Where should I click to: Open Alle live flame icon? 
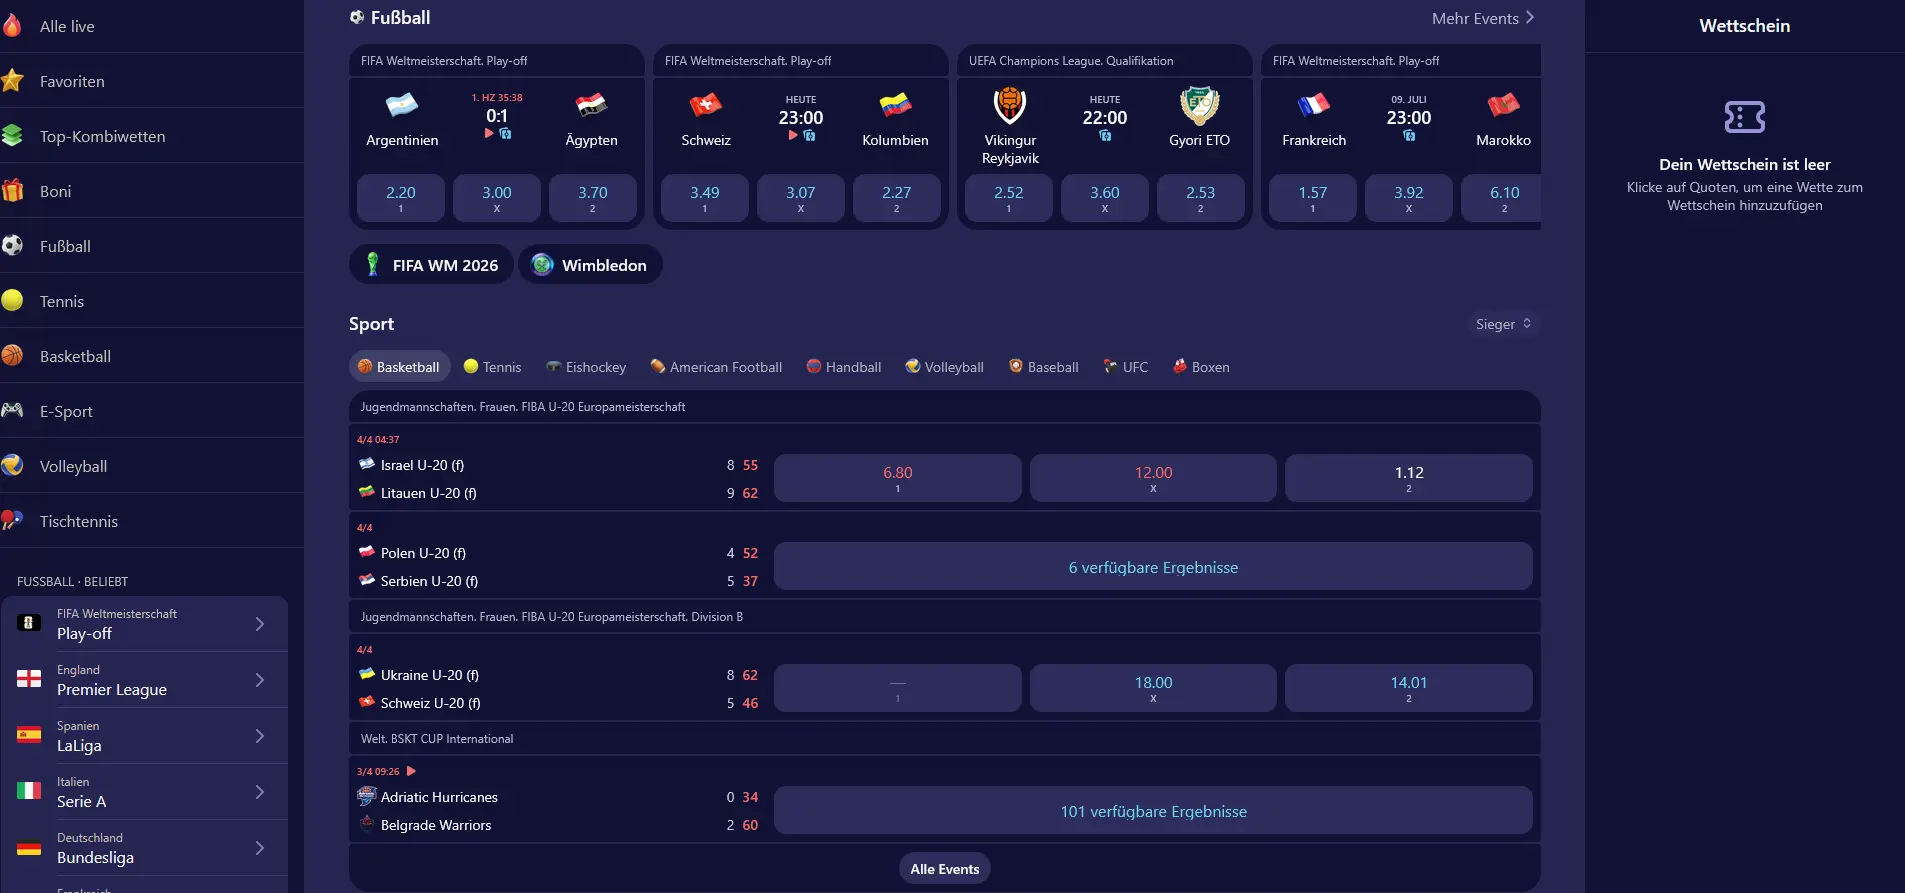[x=12, y=26]
